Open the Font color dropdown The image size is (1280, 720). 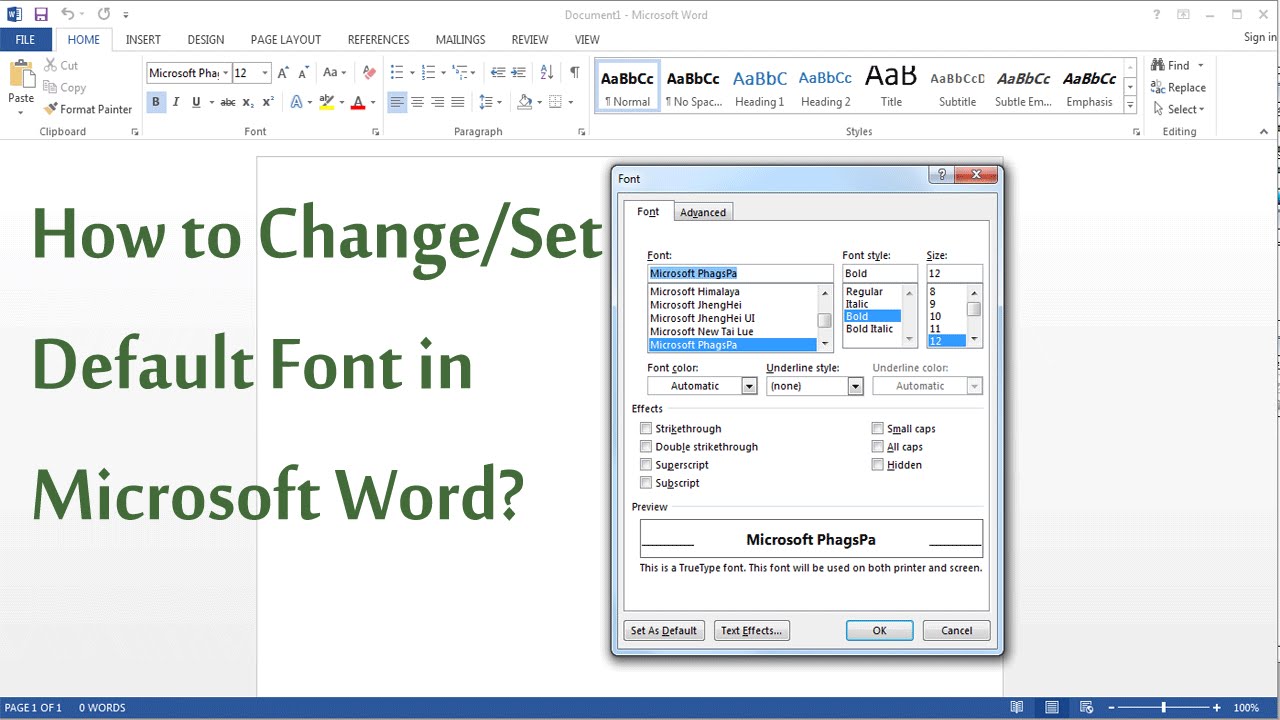[x=702, y=386]
